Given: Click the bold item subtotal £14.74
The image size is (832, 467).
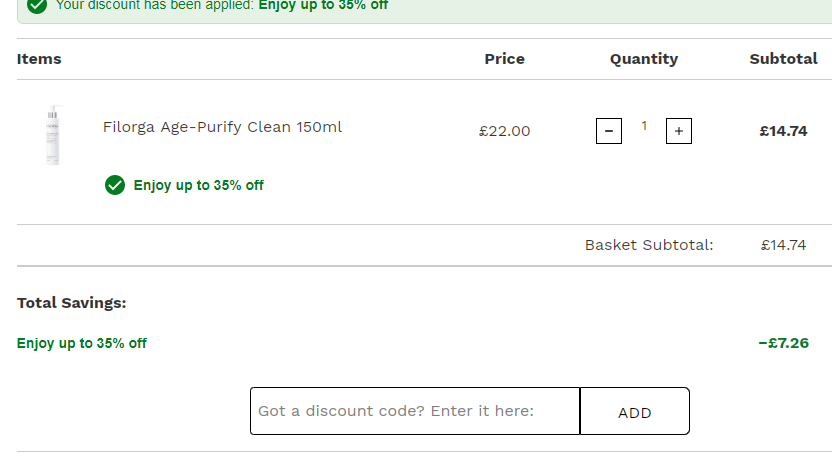Looking at the screenshot, I should point(783,131).
